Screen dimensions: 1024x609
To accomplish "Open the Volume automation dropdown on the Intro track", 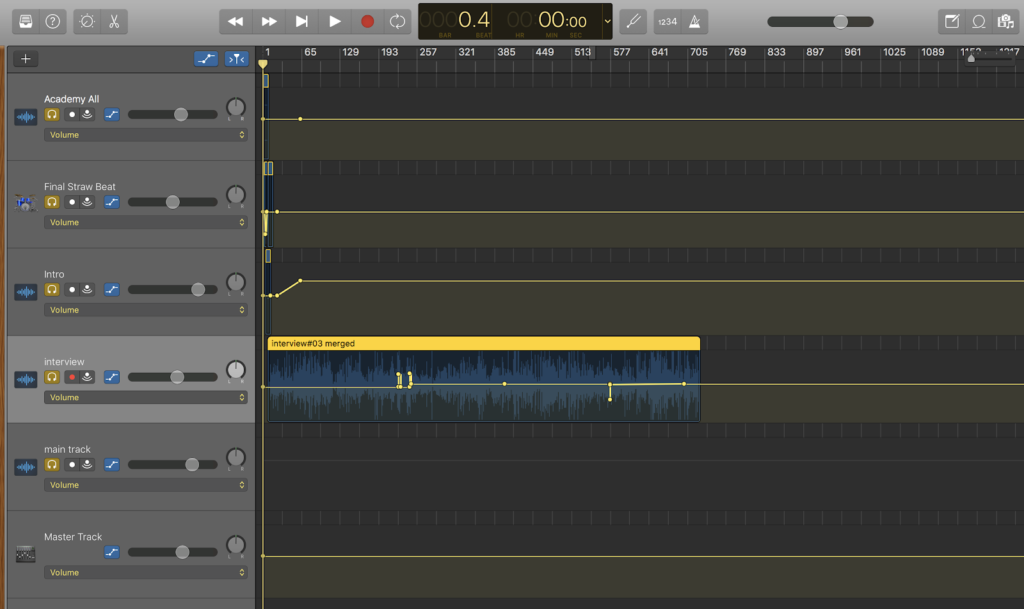I will coord(145,309).
